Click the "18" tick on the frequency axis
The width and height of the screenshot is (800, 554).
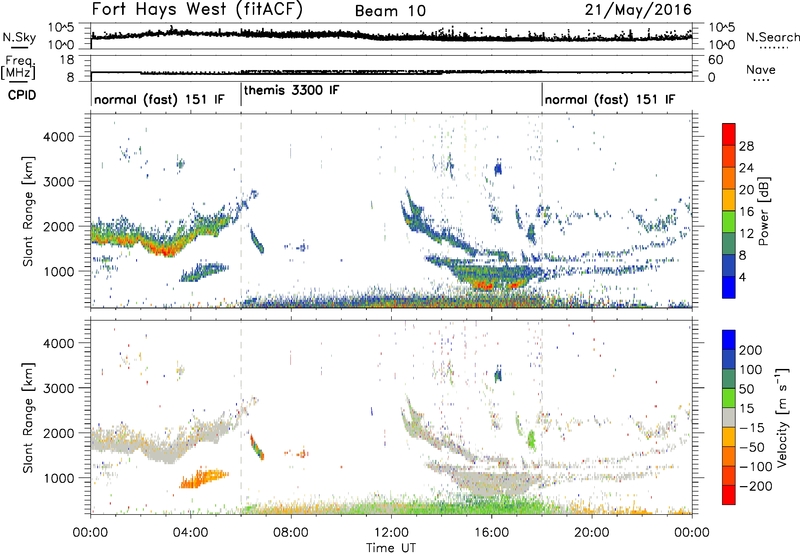click(67, 60)
